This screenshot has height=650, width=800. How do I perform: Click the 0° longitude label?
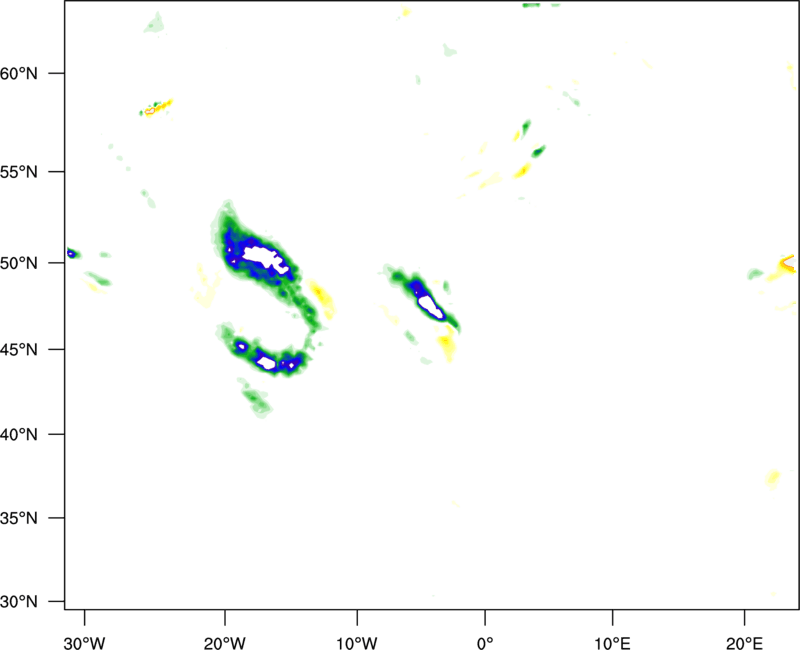[485, 643]
